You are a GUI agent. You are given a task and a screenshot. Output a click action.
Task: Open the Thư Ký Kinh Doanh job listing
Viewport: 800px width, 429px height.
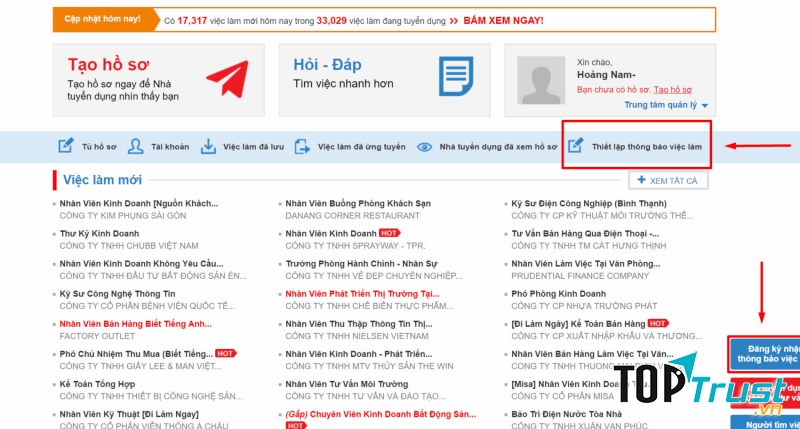tap(100, 233)
